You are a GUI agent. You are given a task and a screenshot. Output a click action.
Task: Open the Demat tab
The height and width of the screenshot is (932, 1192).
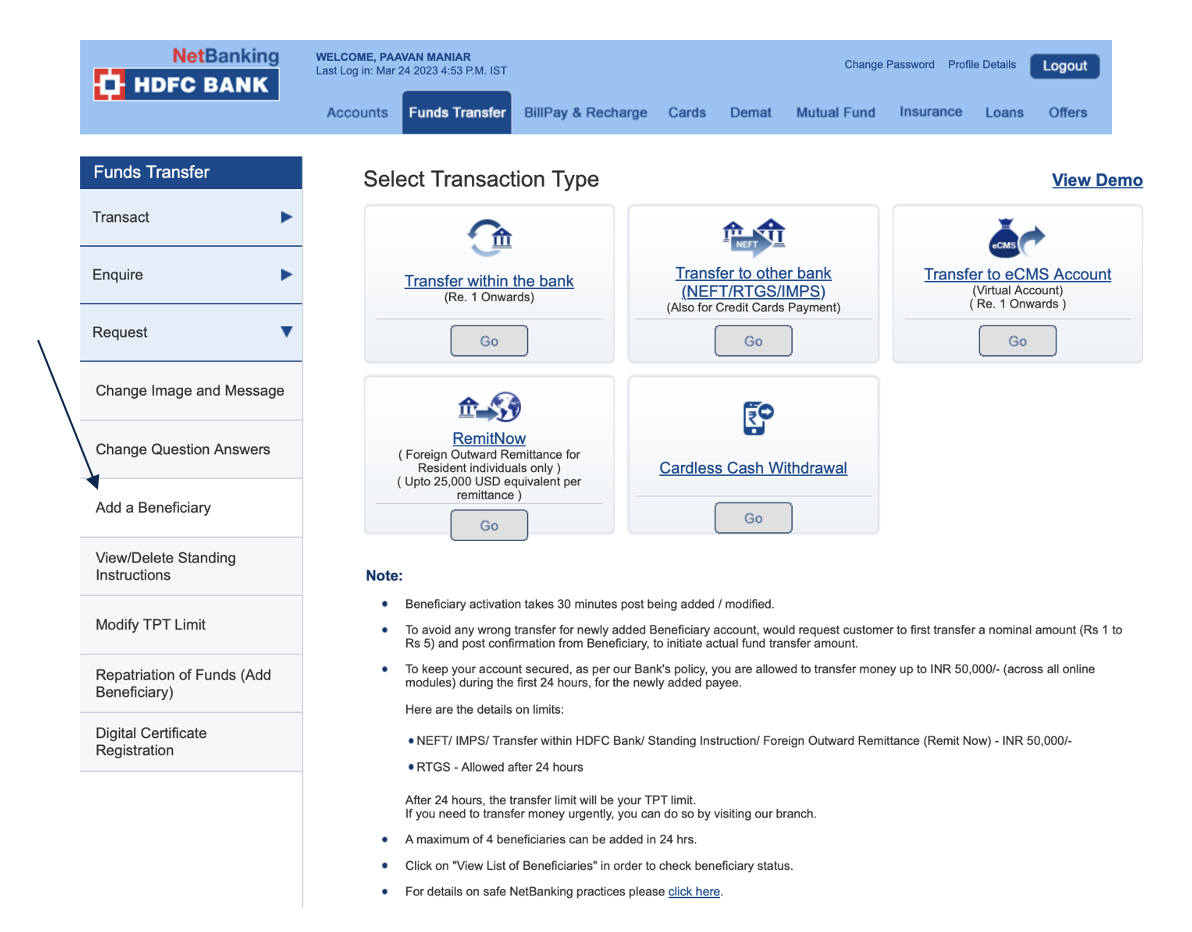pos(750,113)
